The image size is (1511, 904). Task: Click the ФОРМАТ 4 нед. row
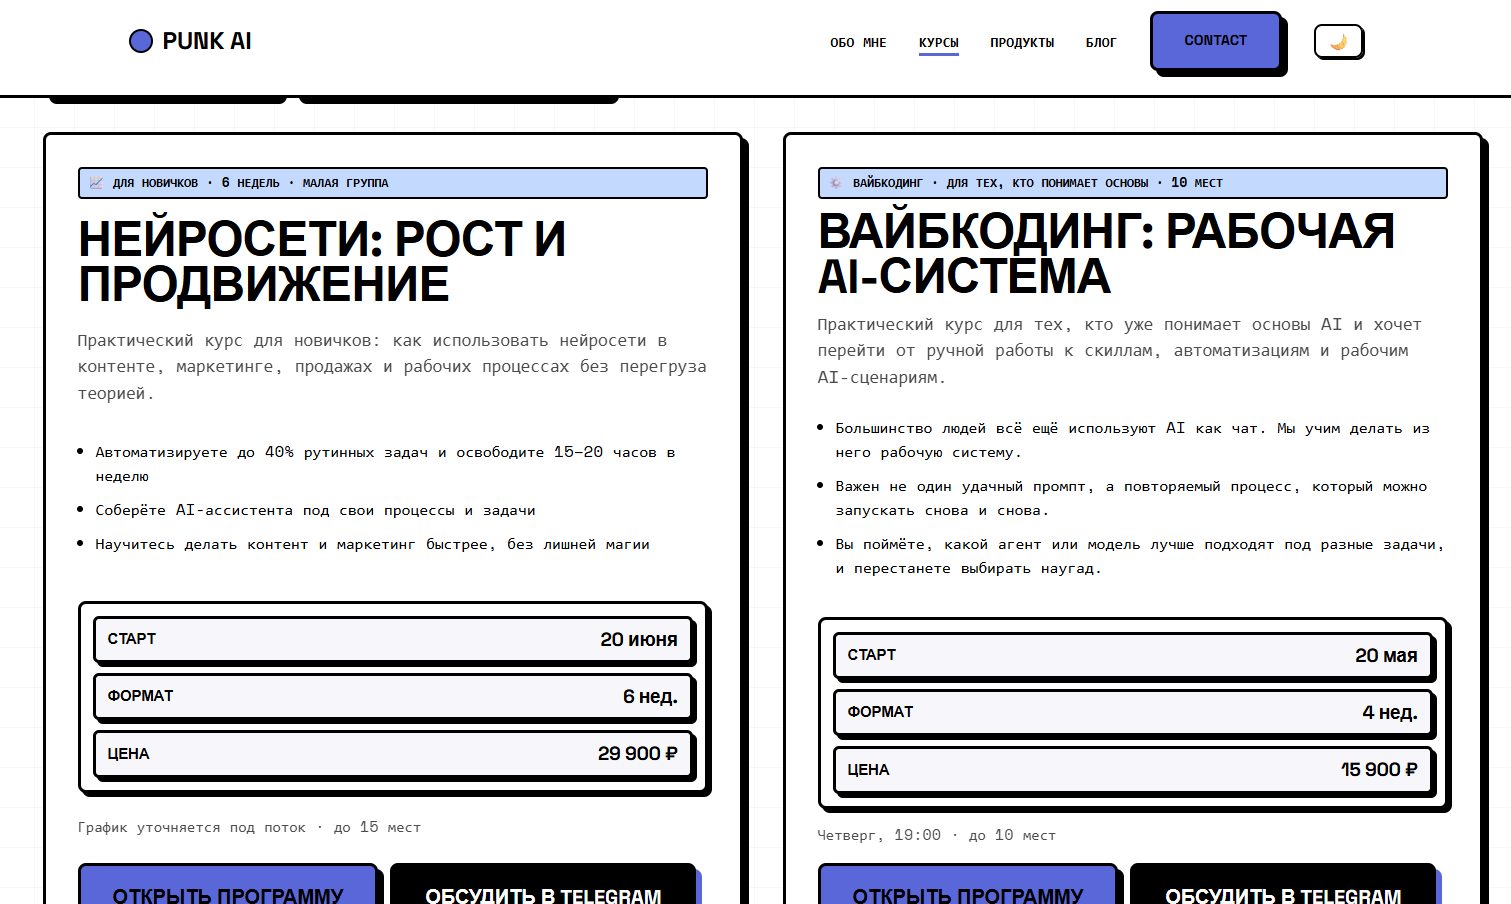click(x=1133, y=713)
